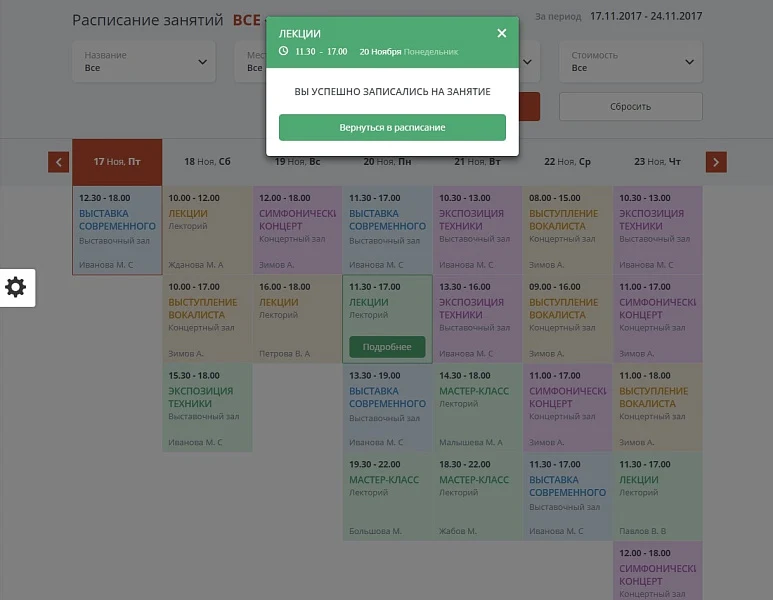Screen dimensions: 773x600
Task: Open Thursday 11.00 - 18.00 Выступление вокалиста
Action: pyautogui.click(x=658, y=408)
